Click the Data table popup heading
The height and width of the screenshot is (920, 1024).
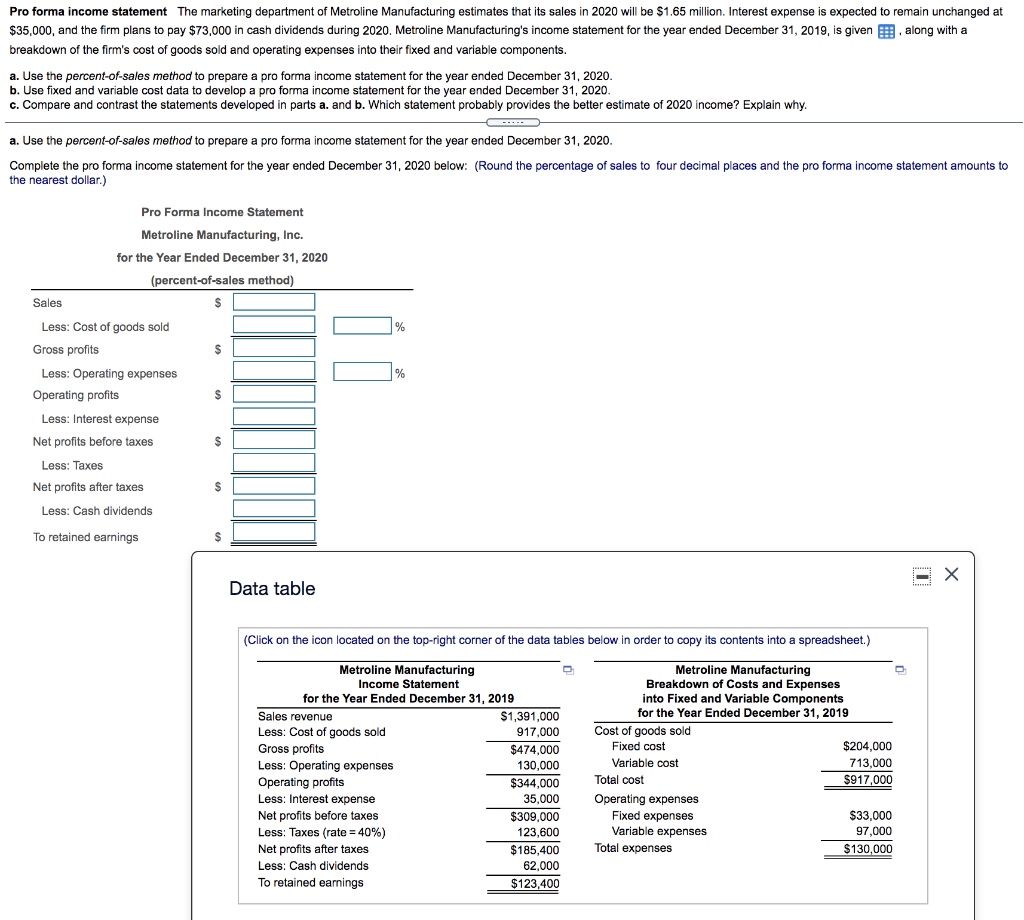click(272, 588)
